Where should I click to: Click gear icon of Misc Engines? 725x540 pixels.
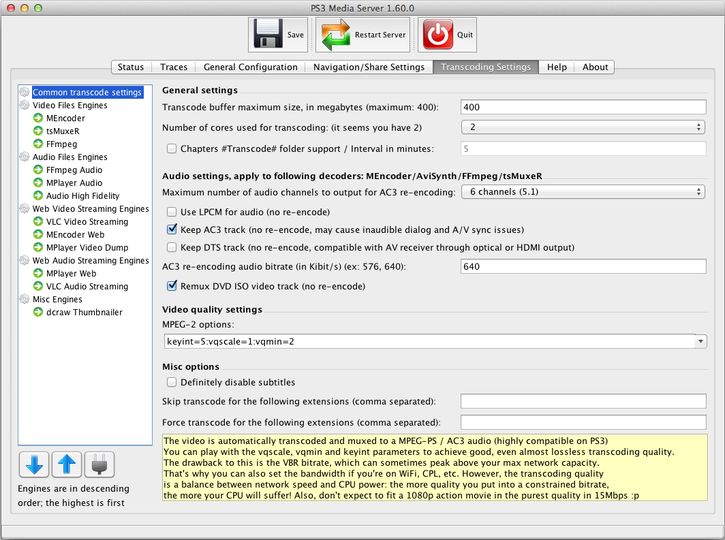[x=25, y=299]
